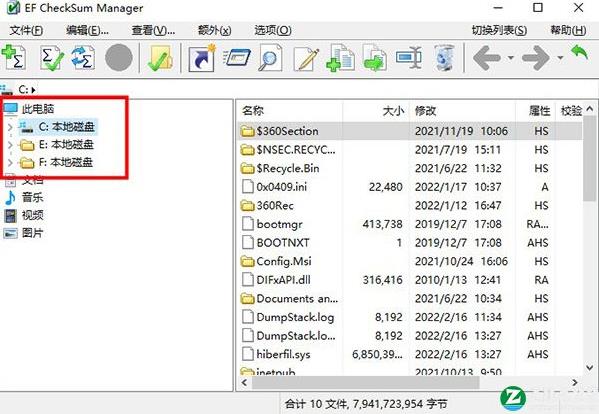Open the forward history dropdown arrow
The width and height of the screenshot is (599, 414).
(x=560, y=58)
